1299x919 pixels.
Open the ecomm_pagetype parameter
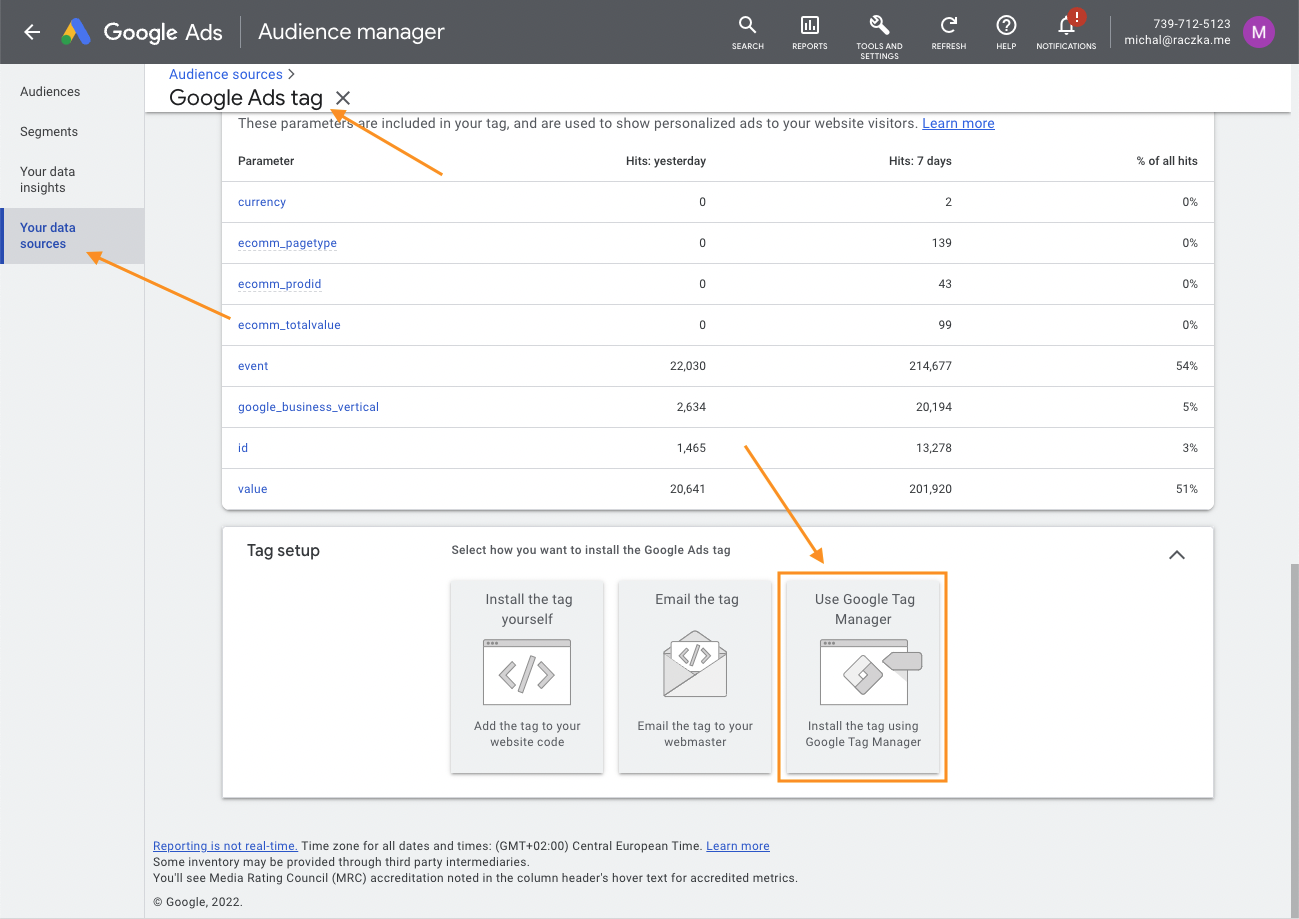click(x=287, y=243)
